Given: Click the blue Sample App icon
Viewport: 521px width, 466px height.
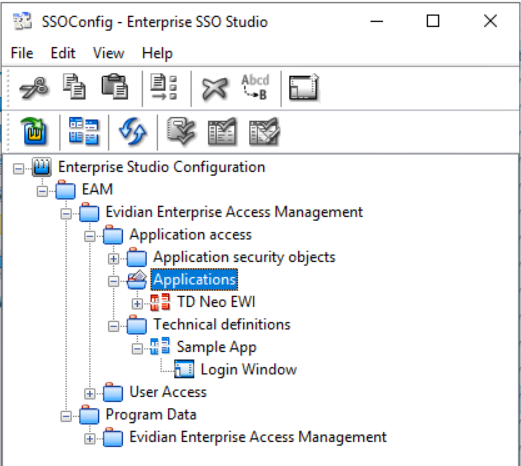Looking at the screenshot, I should tap(160, 347).
